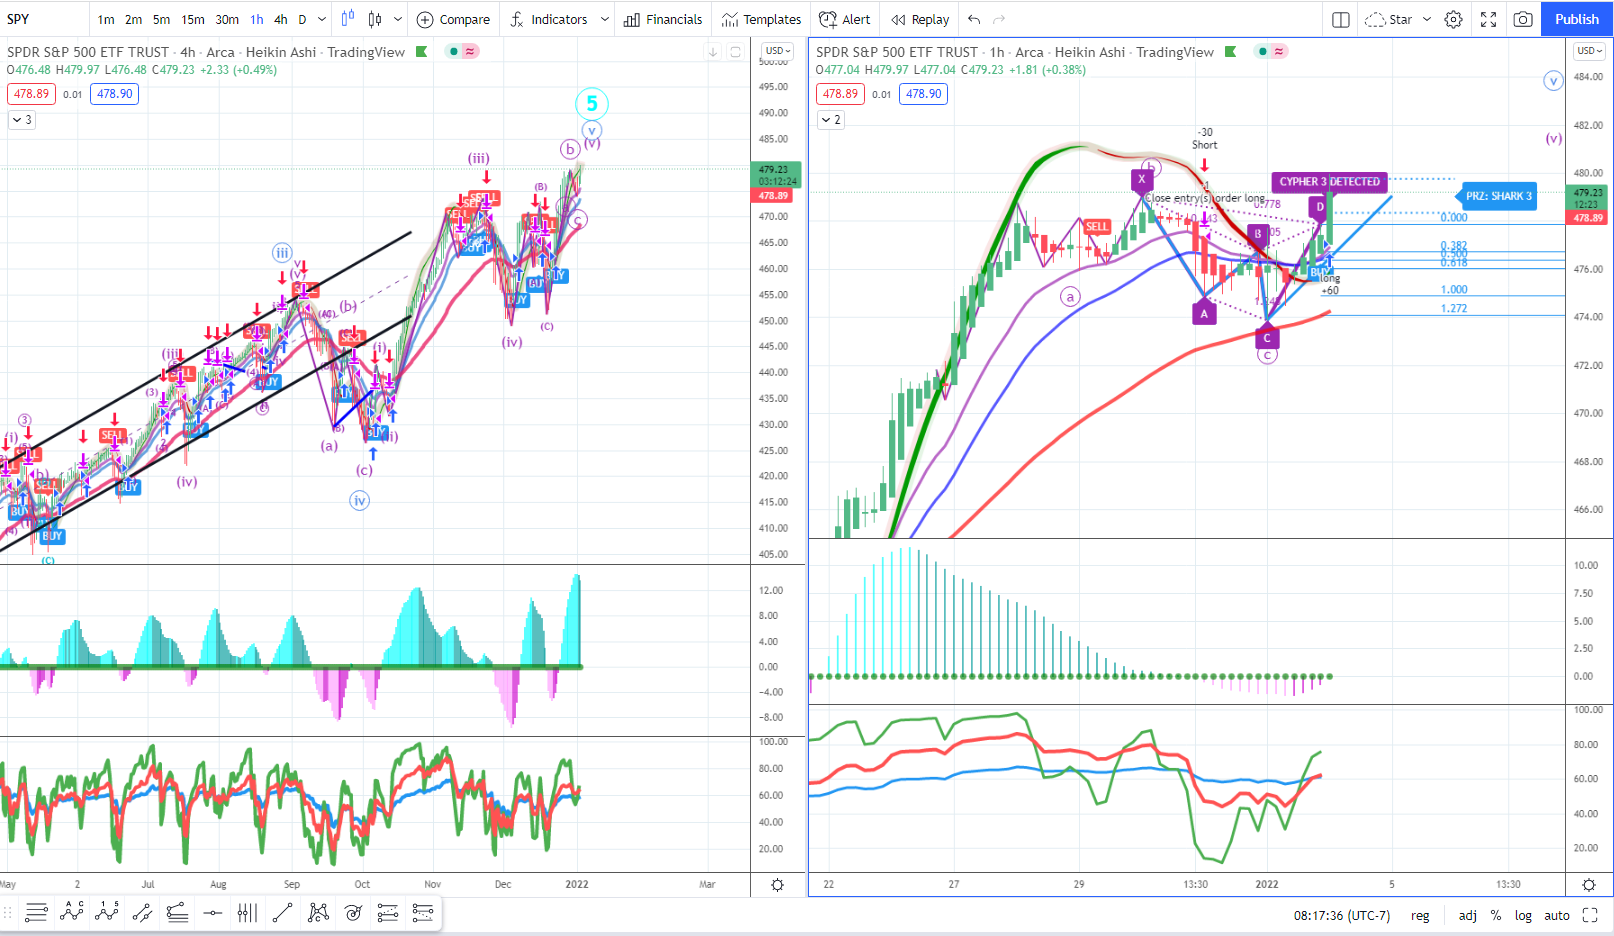Expand the right chart indicator legend count 2
The height and width of the screenshot is (936, 1614).
point(831,119)
